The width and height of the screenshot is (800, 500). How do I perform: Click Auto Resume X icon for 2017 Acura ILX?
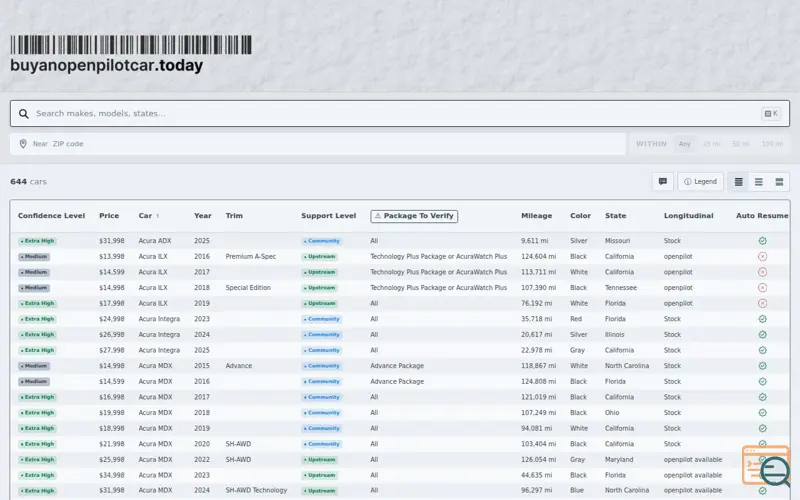pyautogui.click(x=762, y=272)
